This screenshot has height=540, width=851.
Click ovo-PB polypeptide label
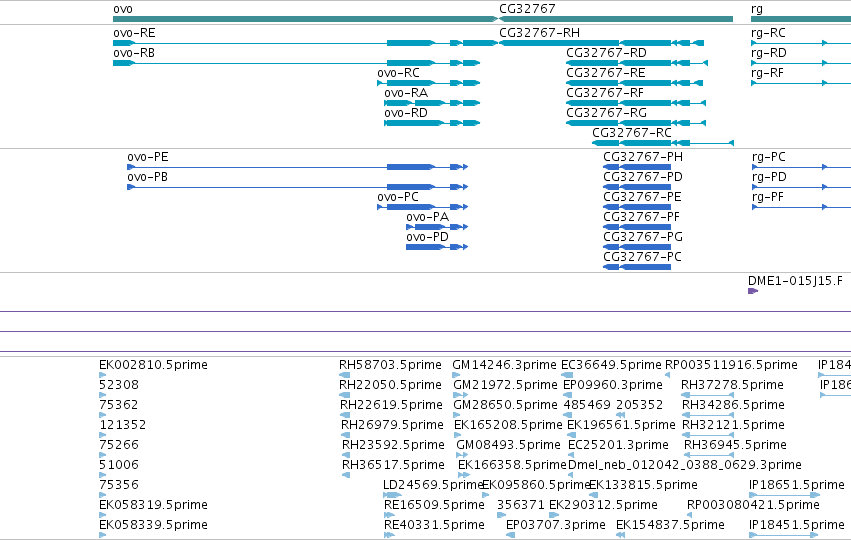click(148, 177)
